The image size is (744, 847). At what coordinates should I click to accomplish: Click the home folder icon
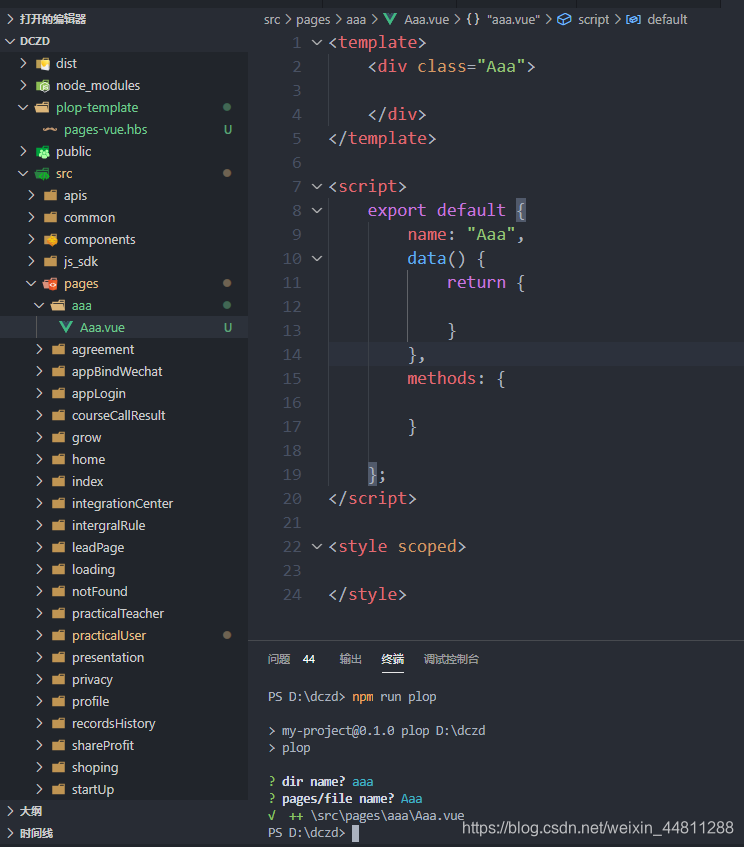click(59, 460)
